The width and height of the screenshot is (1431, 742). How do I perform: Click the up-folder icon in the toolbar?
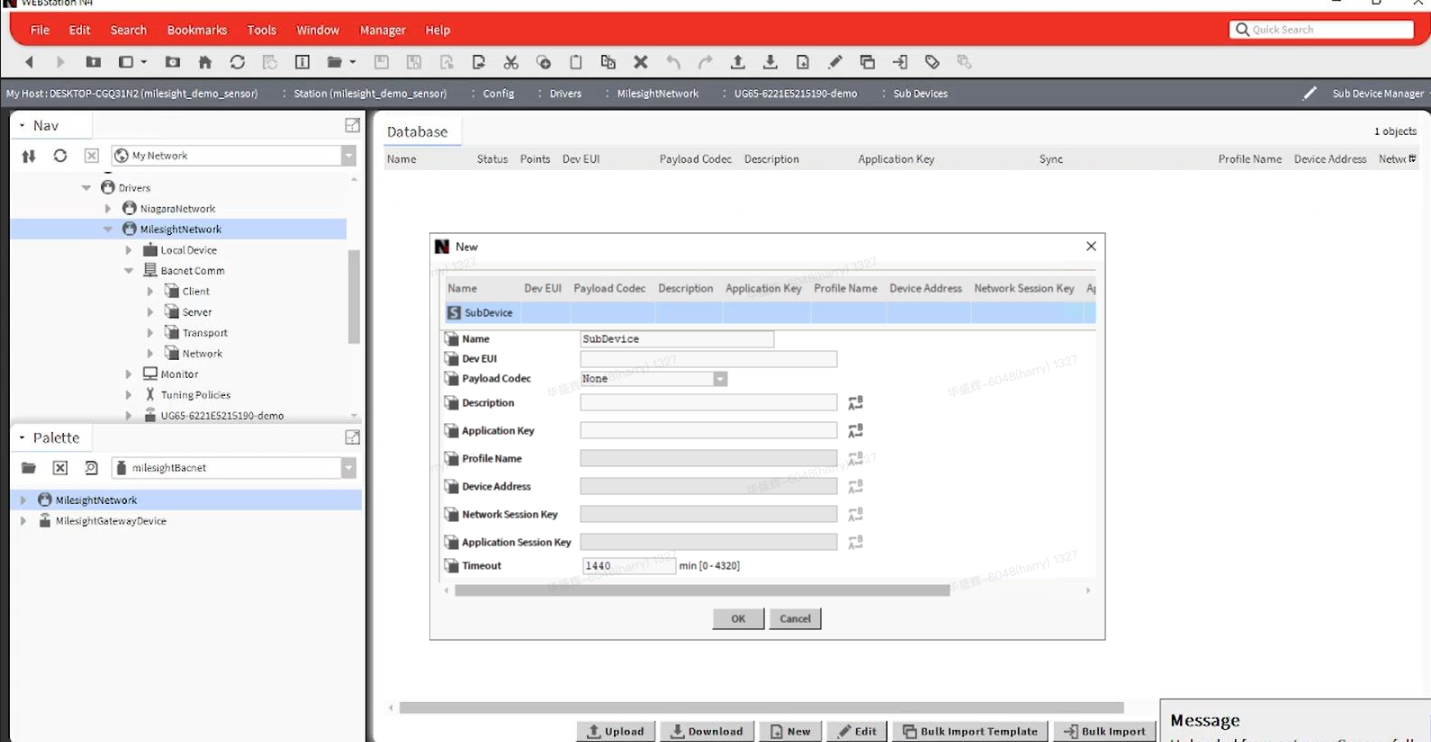(x=93, y=62)
